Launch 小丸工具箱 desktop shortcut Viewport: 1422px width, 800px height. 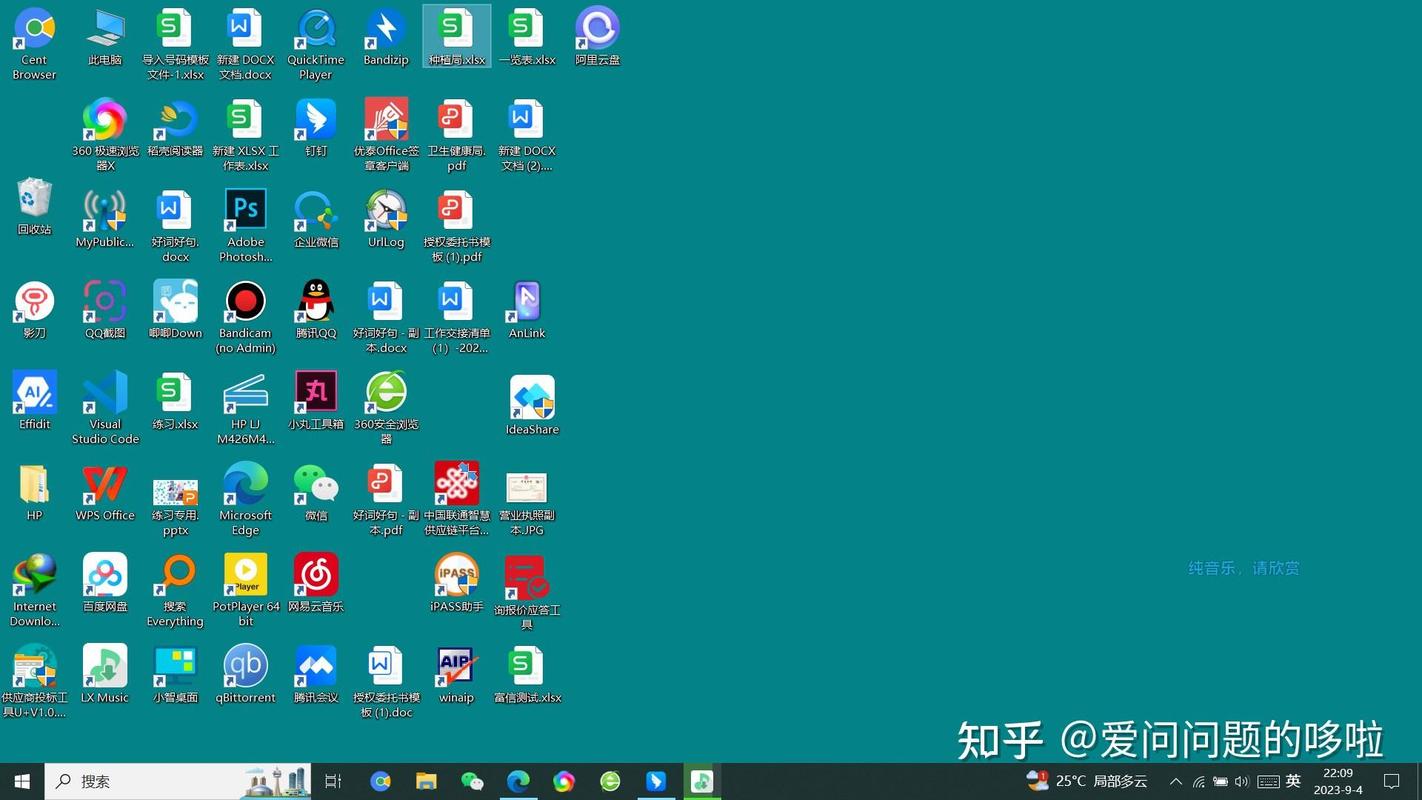coord(316,393)
